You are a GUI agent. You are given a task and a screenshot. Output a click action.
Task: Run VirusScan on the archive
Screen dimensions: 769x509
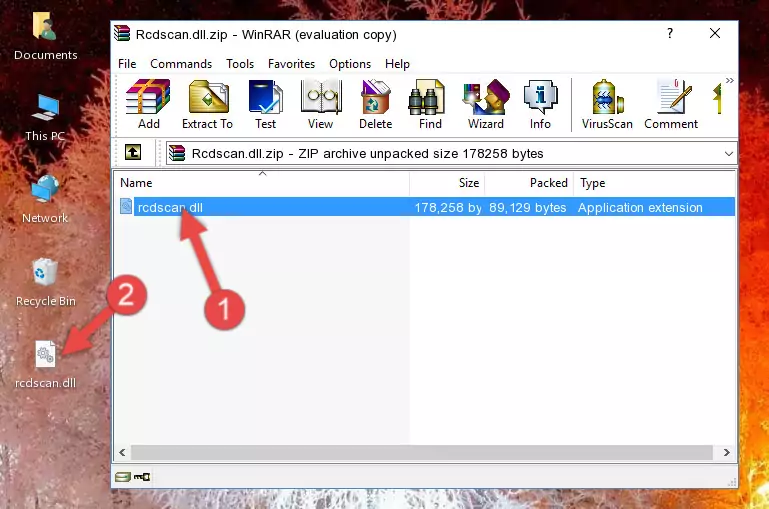607,104
